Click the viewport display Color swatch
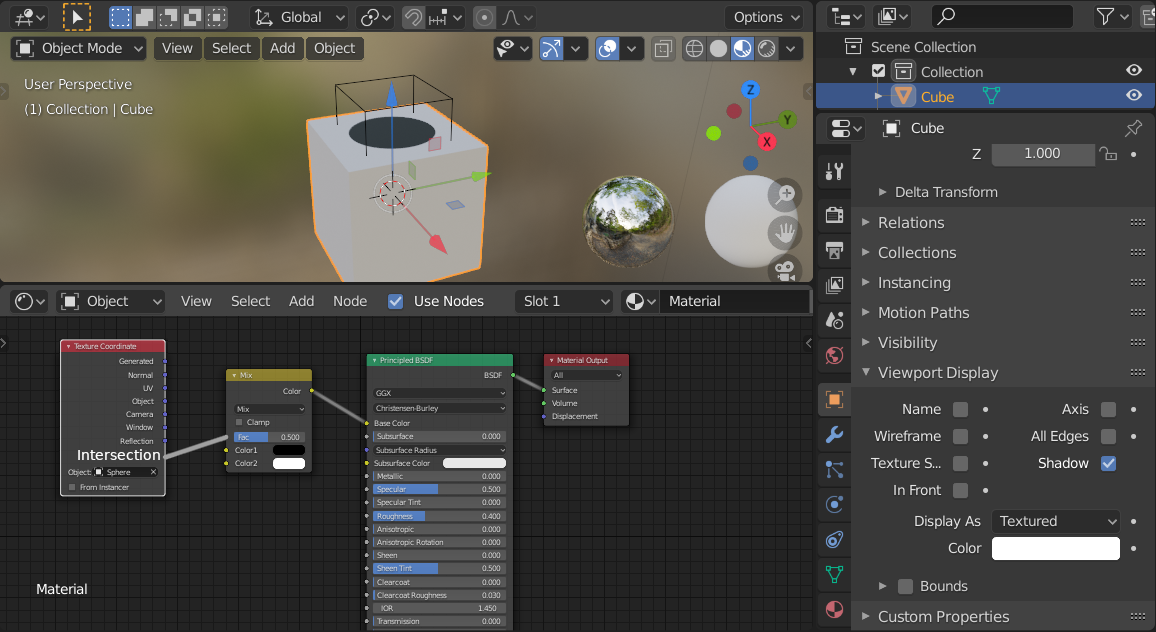Image resolution: width=1156 pixels, height=632 pixels. pyautogui.click(x=1056, y=549)
